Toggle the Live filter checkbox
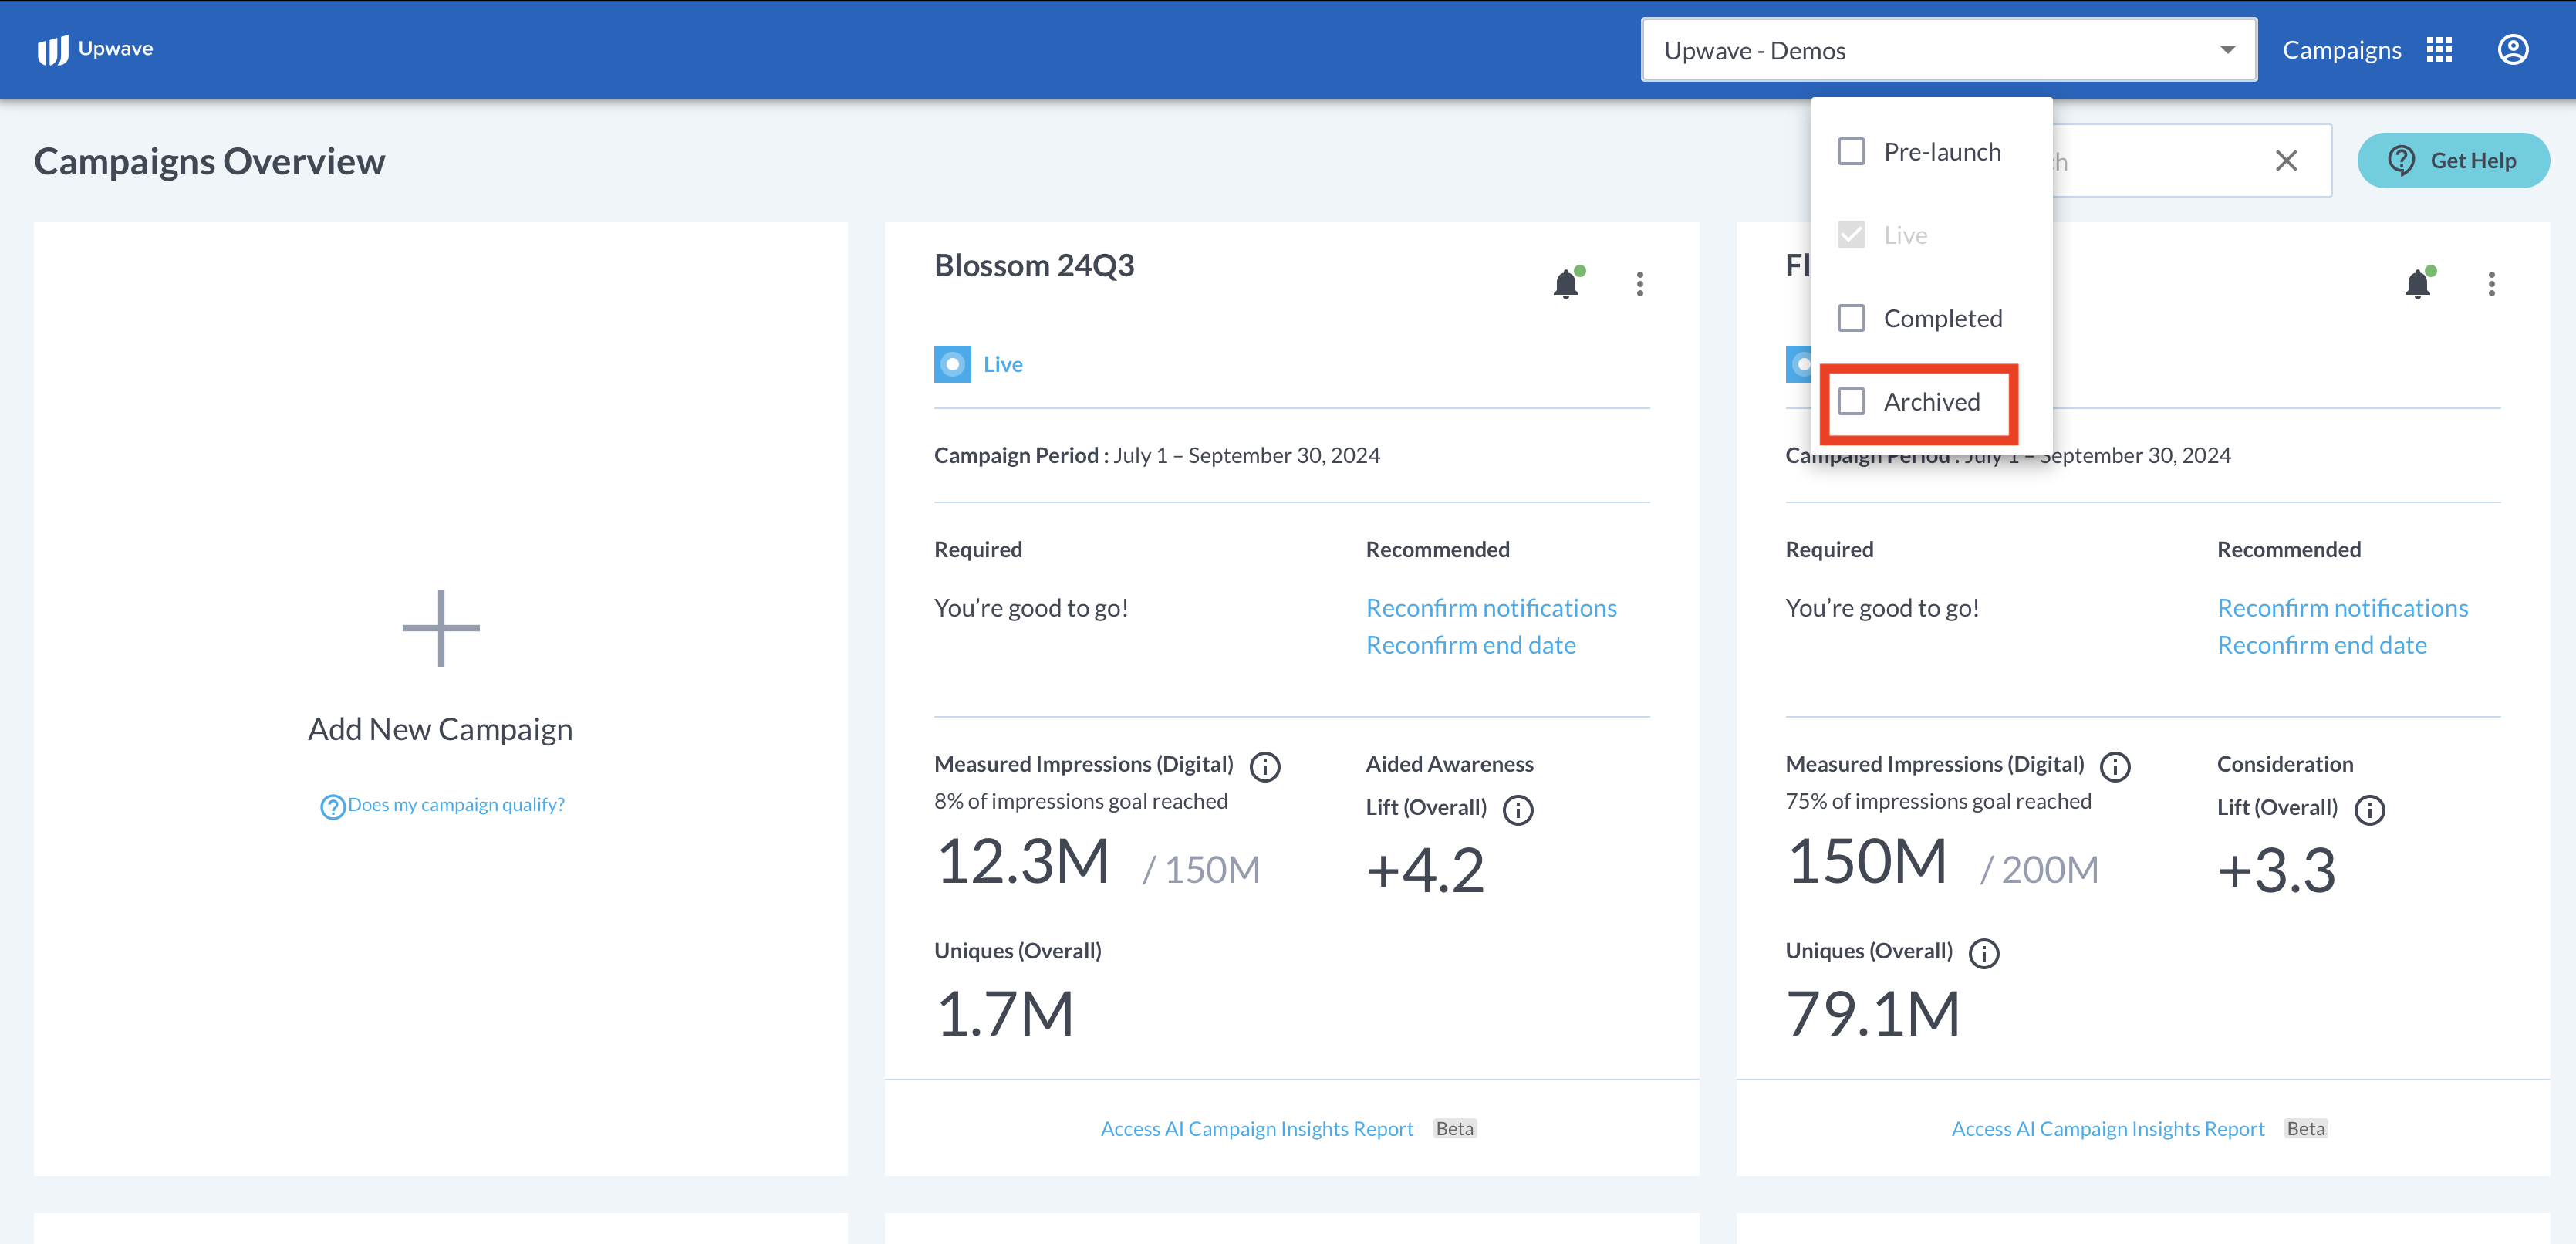The image size is (2576, 1244). coord(1851,235)
